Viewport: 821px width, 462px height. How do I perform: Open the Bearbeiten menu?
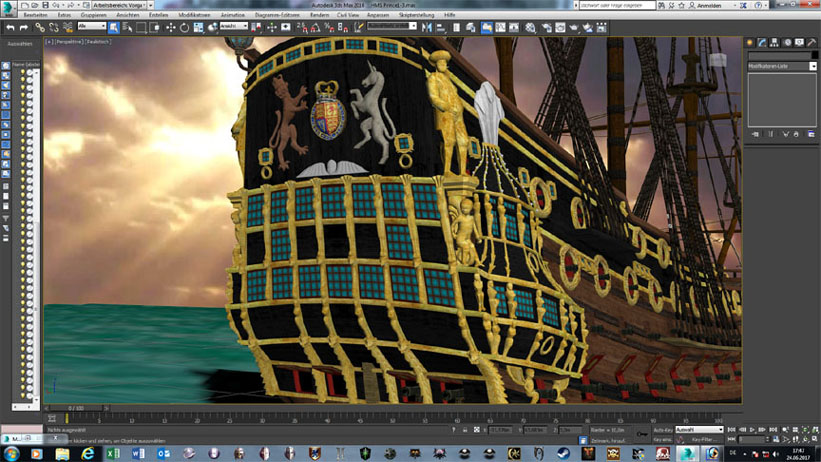click(x=35, y=15)
